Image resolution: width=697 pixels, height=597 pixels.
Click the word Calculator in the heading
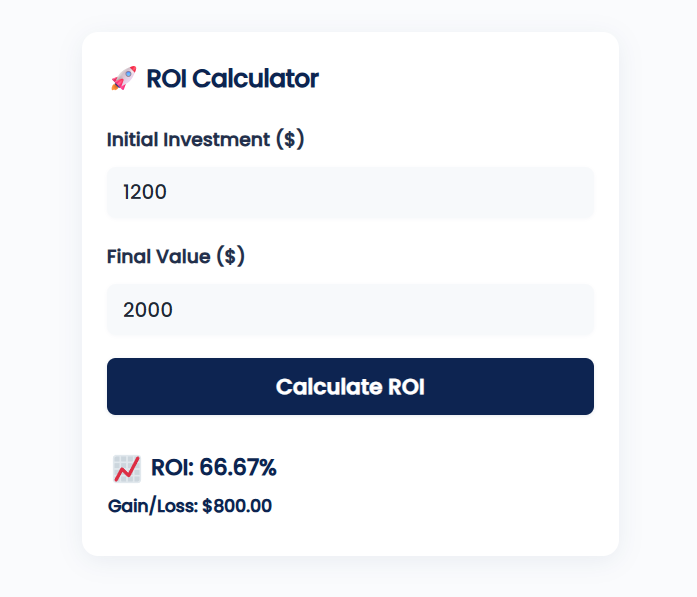click(255, 79)
